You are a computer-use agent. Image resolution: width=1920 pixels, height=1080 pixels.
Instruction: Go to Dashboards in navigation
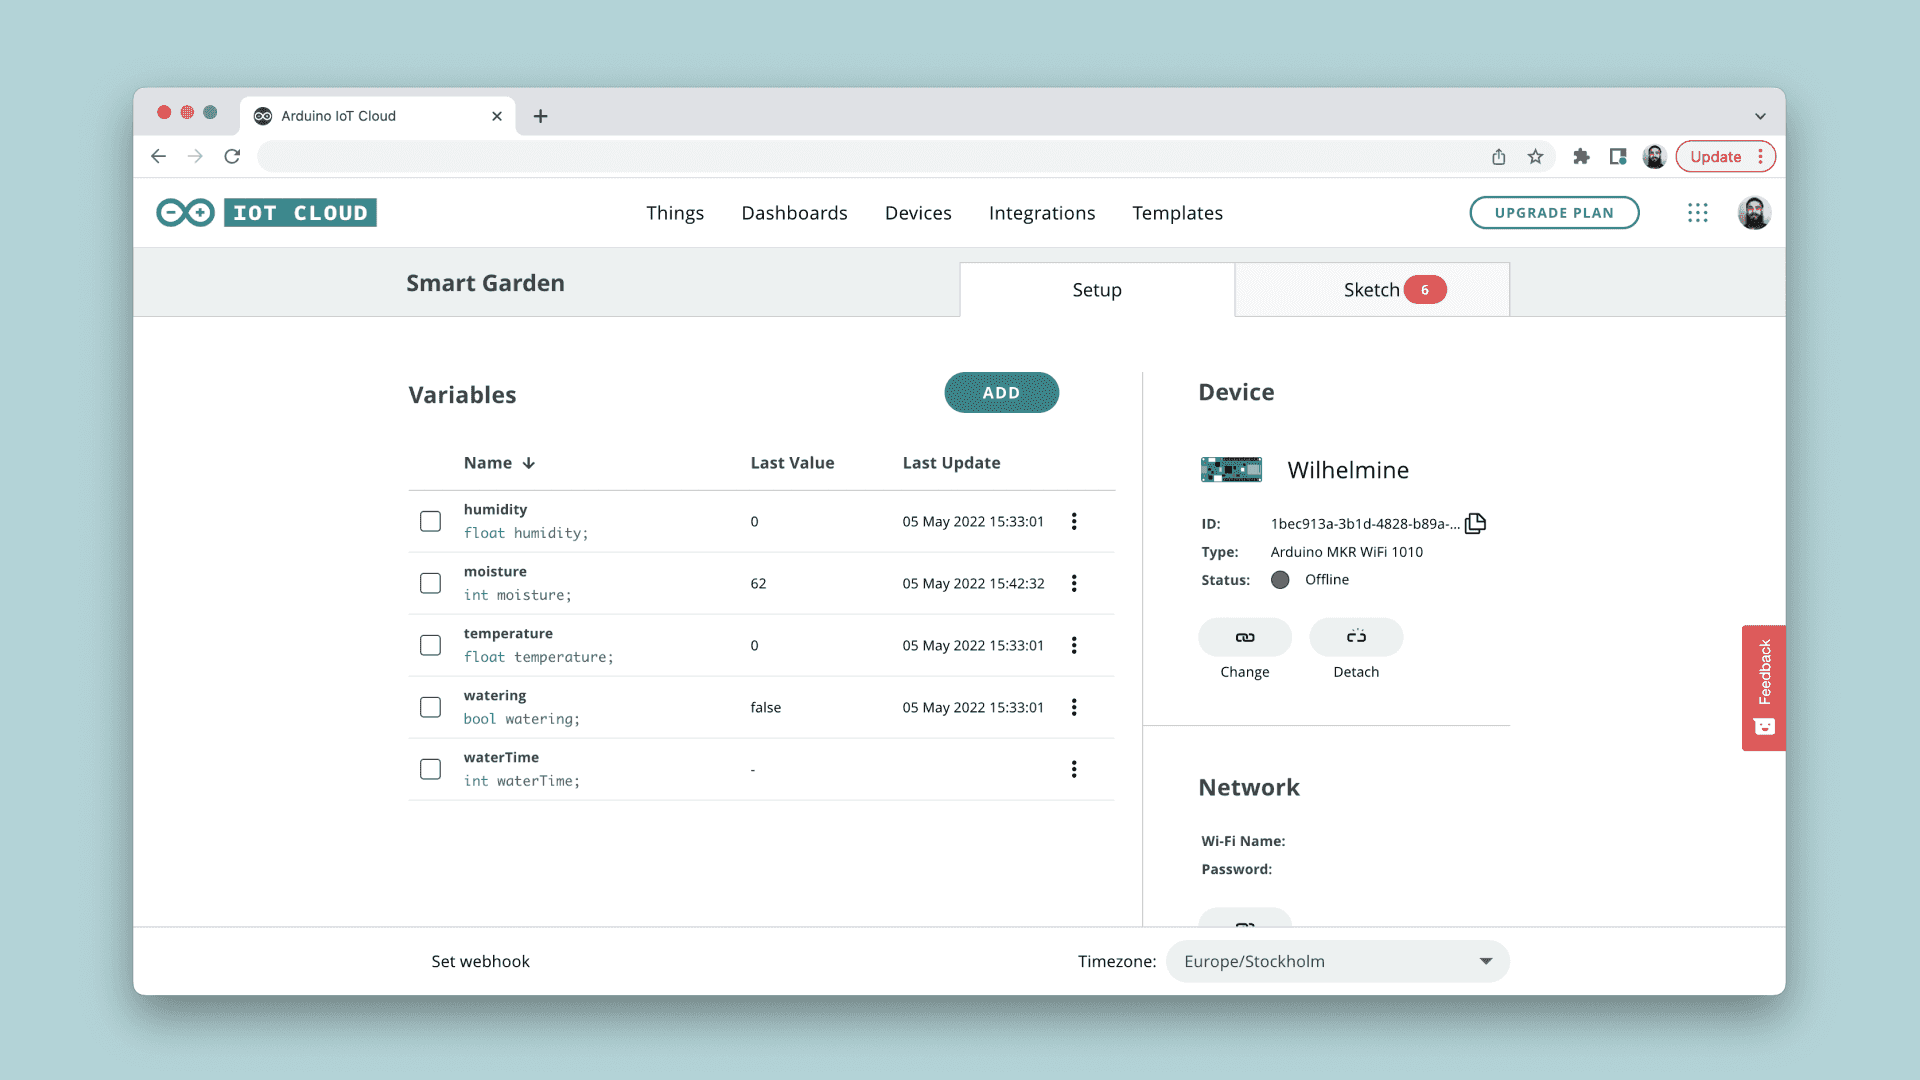click(794, 213)
